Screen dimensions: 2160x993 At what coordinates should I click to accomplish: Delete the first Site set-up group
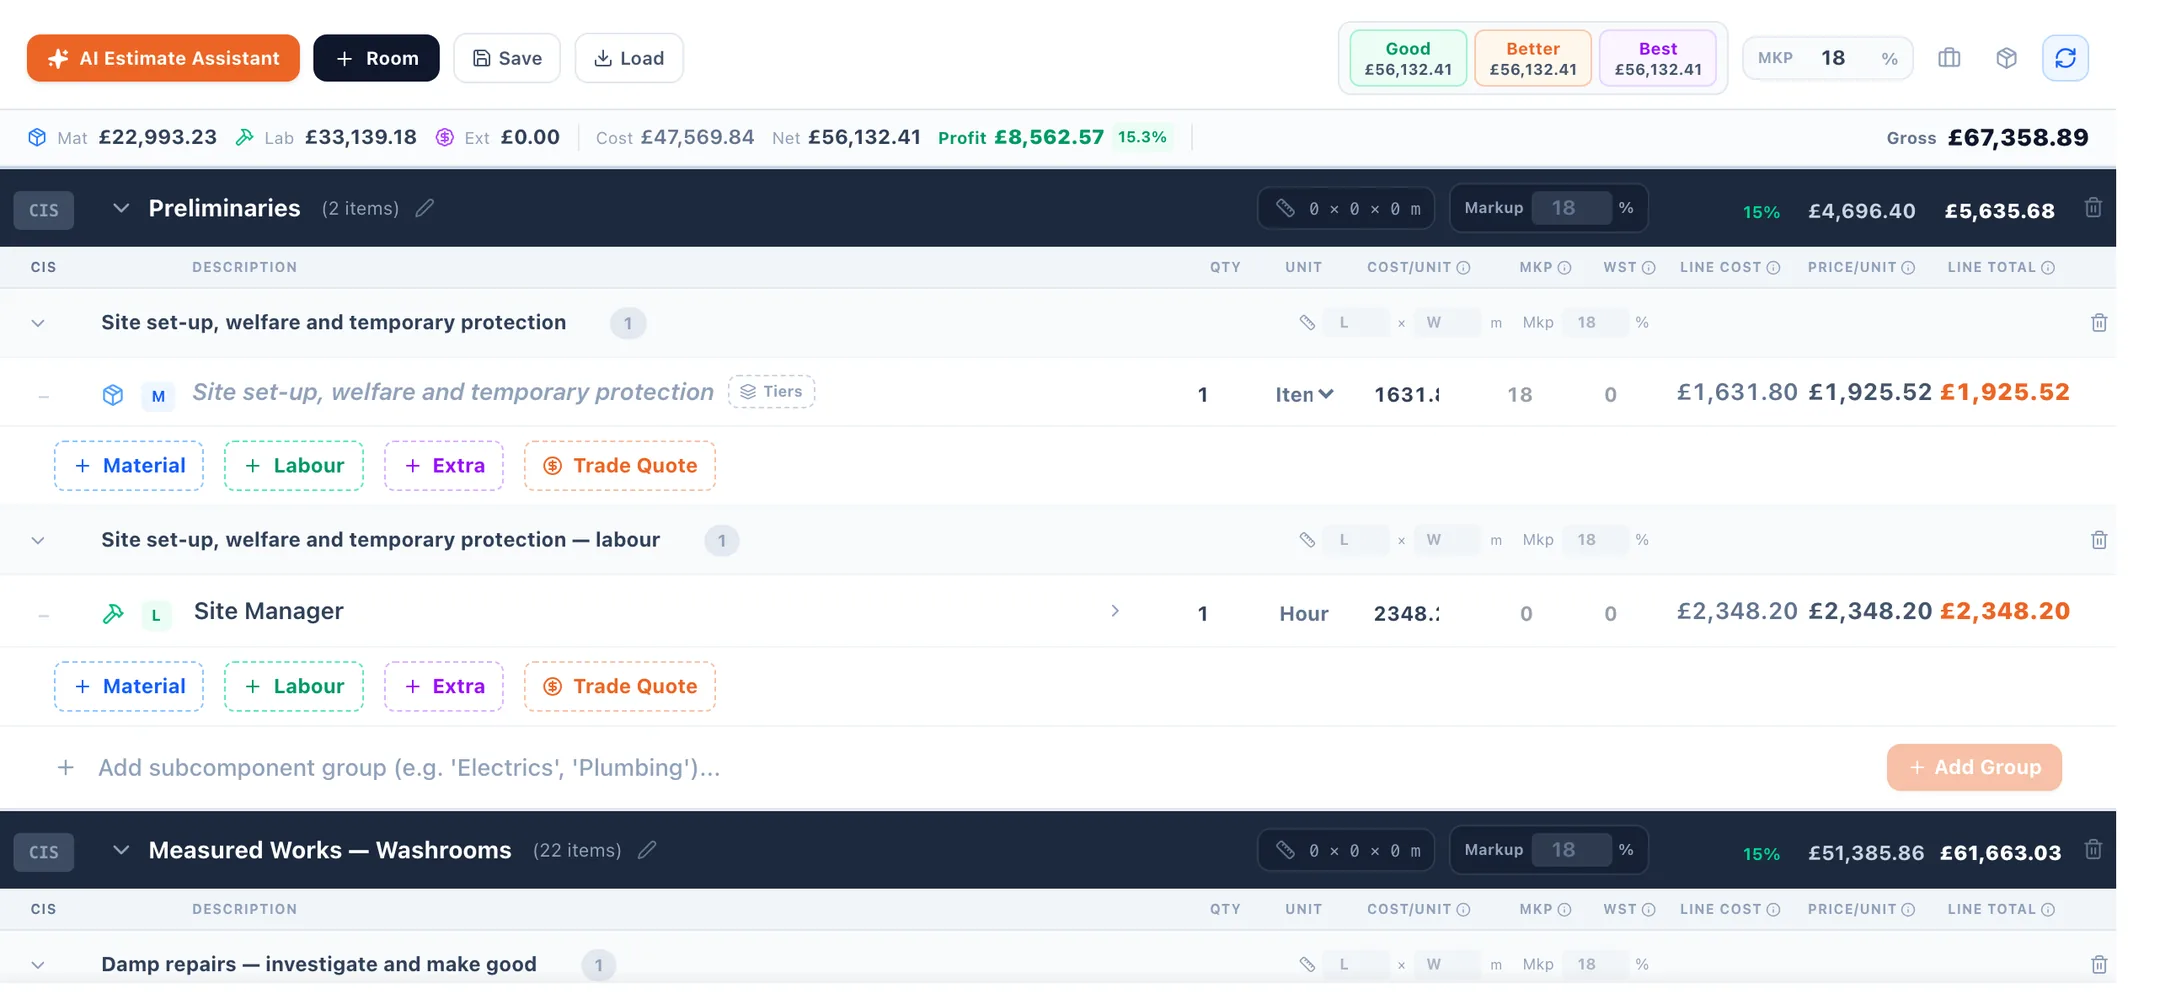coord(2099,323)
